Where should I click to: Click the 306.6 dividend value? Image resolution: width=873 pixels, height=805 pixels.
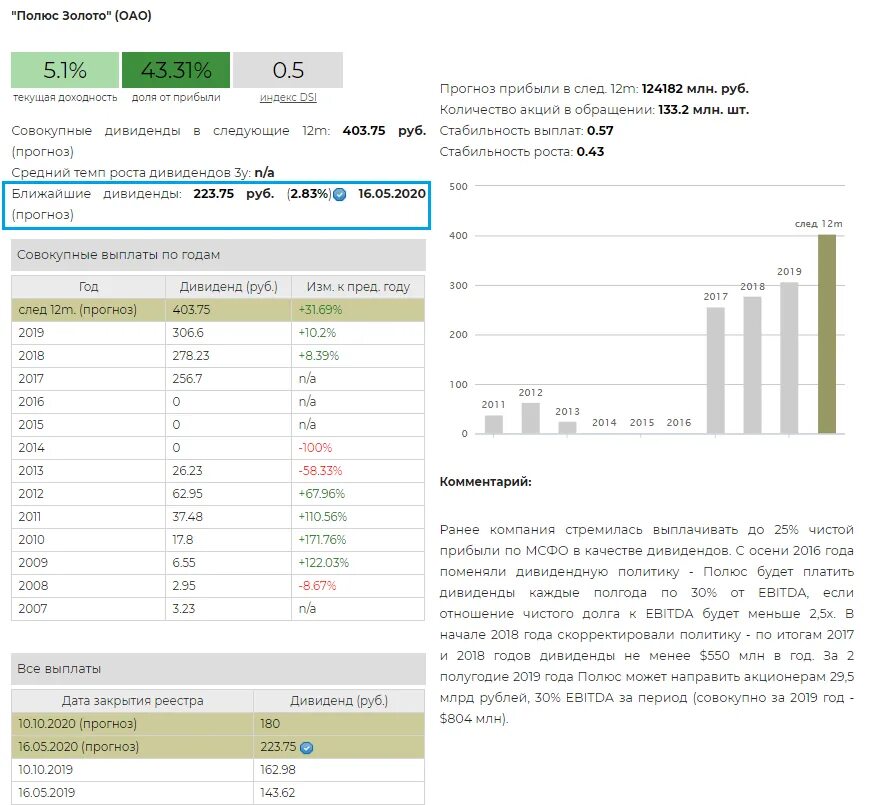(x=188, y=333)
